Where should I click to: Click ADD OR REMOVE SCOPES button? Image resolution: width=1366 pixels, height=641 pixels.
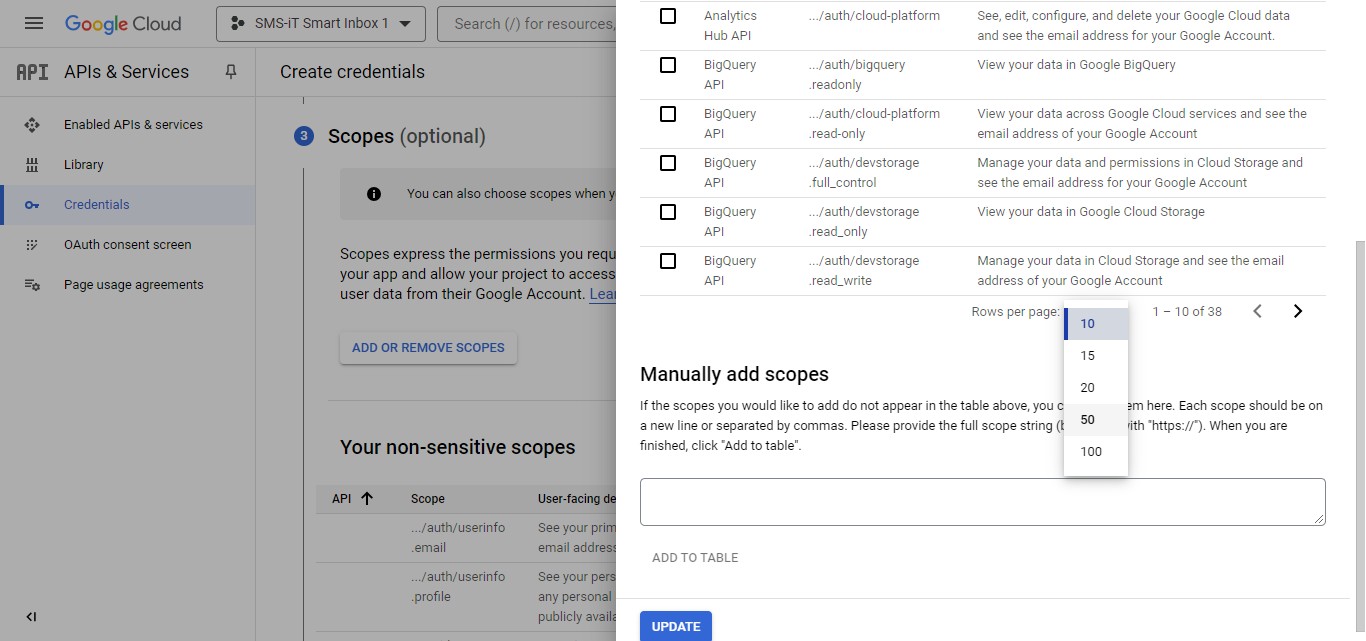[428, 348]
